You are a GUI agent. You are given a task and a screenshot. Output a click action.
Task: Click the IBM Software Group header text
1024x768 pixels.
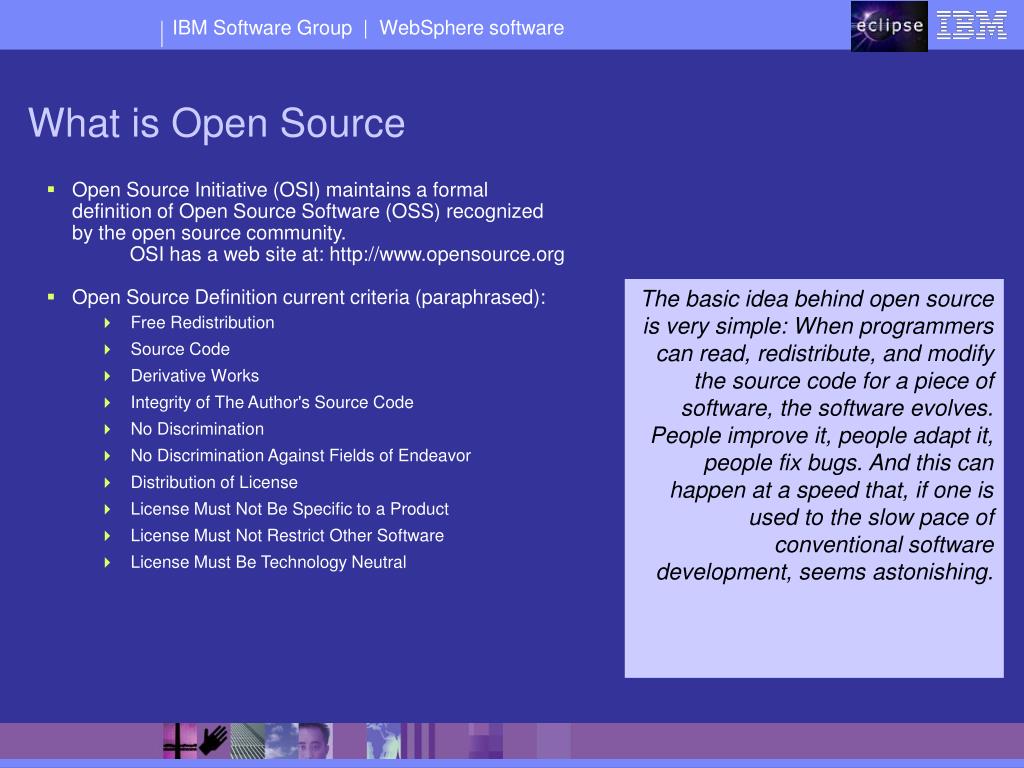[x=262, y=28]
